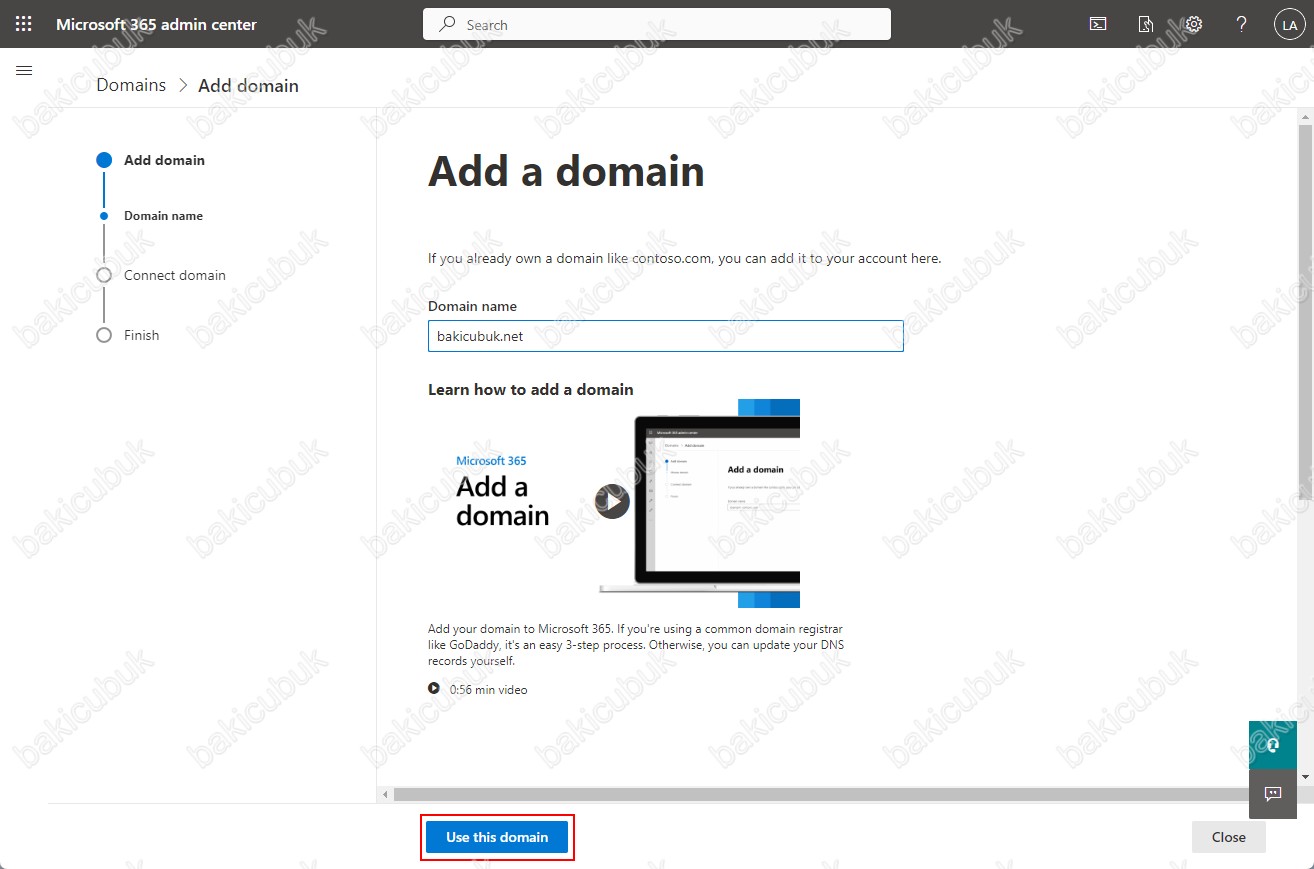The image size is (1314, 869).
Task: Open the feedback chat bubble widget
Action: (1273, 794)
